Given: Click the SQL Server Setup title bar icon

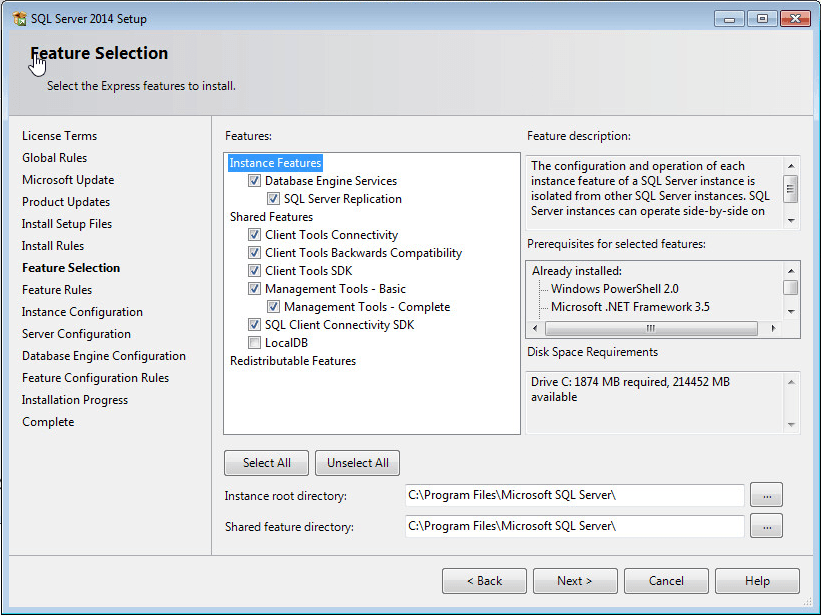Looking at the screenshot, I should coord(17,18).
